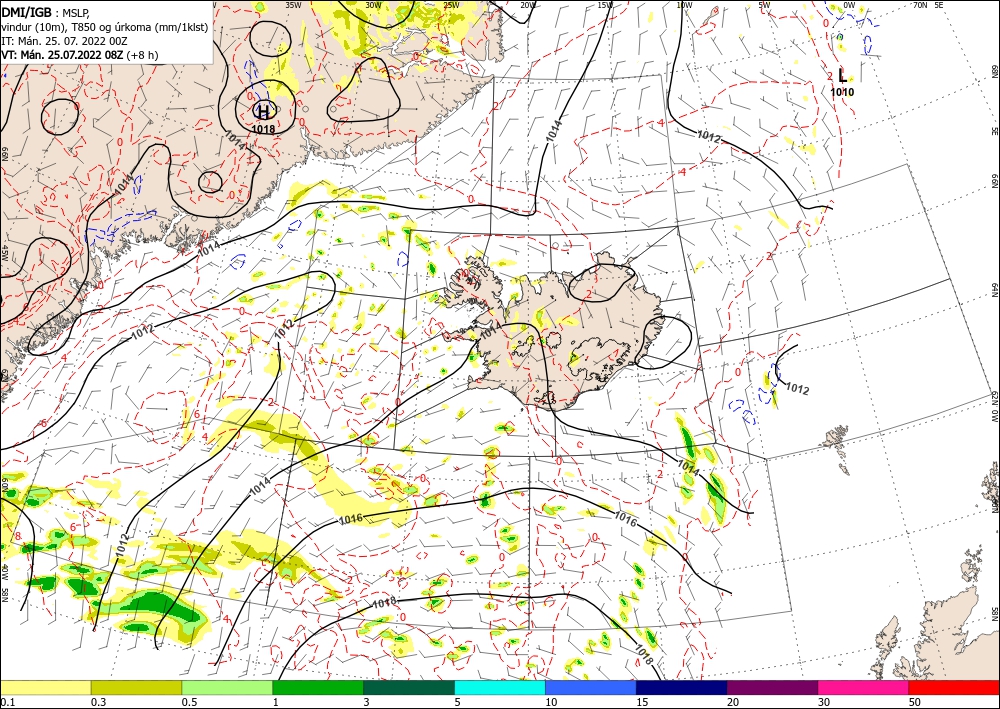The width and height of the screenshot is (1000, 709).
Task: Click the 'DMI/IGB : MSLP,' title text
Action: pyautogui.click(x=45, y=11)
